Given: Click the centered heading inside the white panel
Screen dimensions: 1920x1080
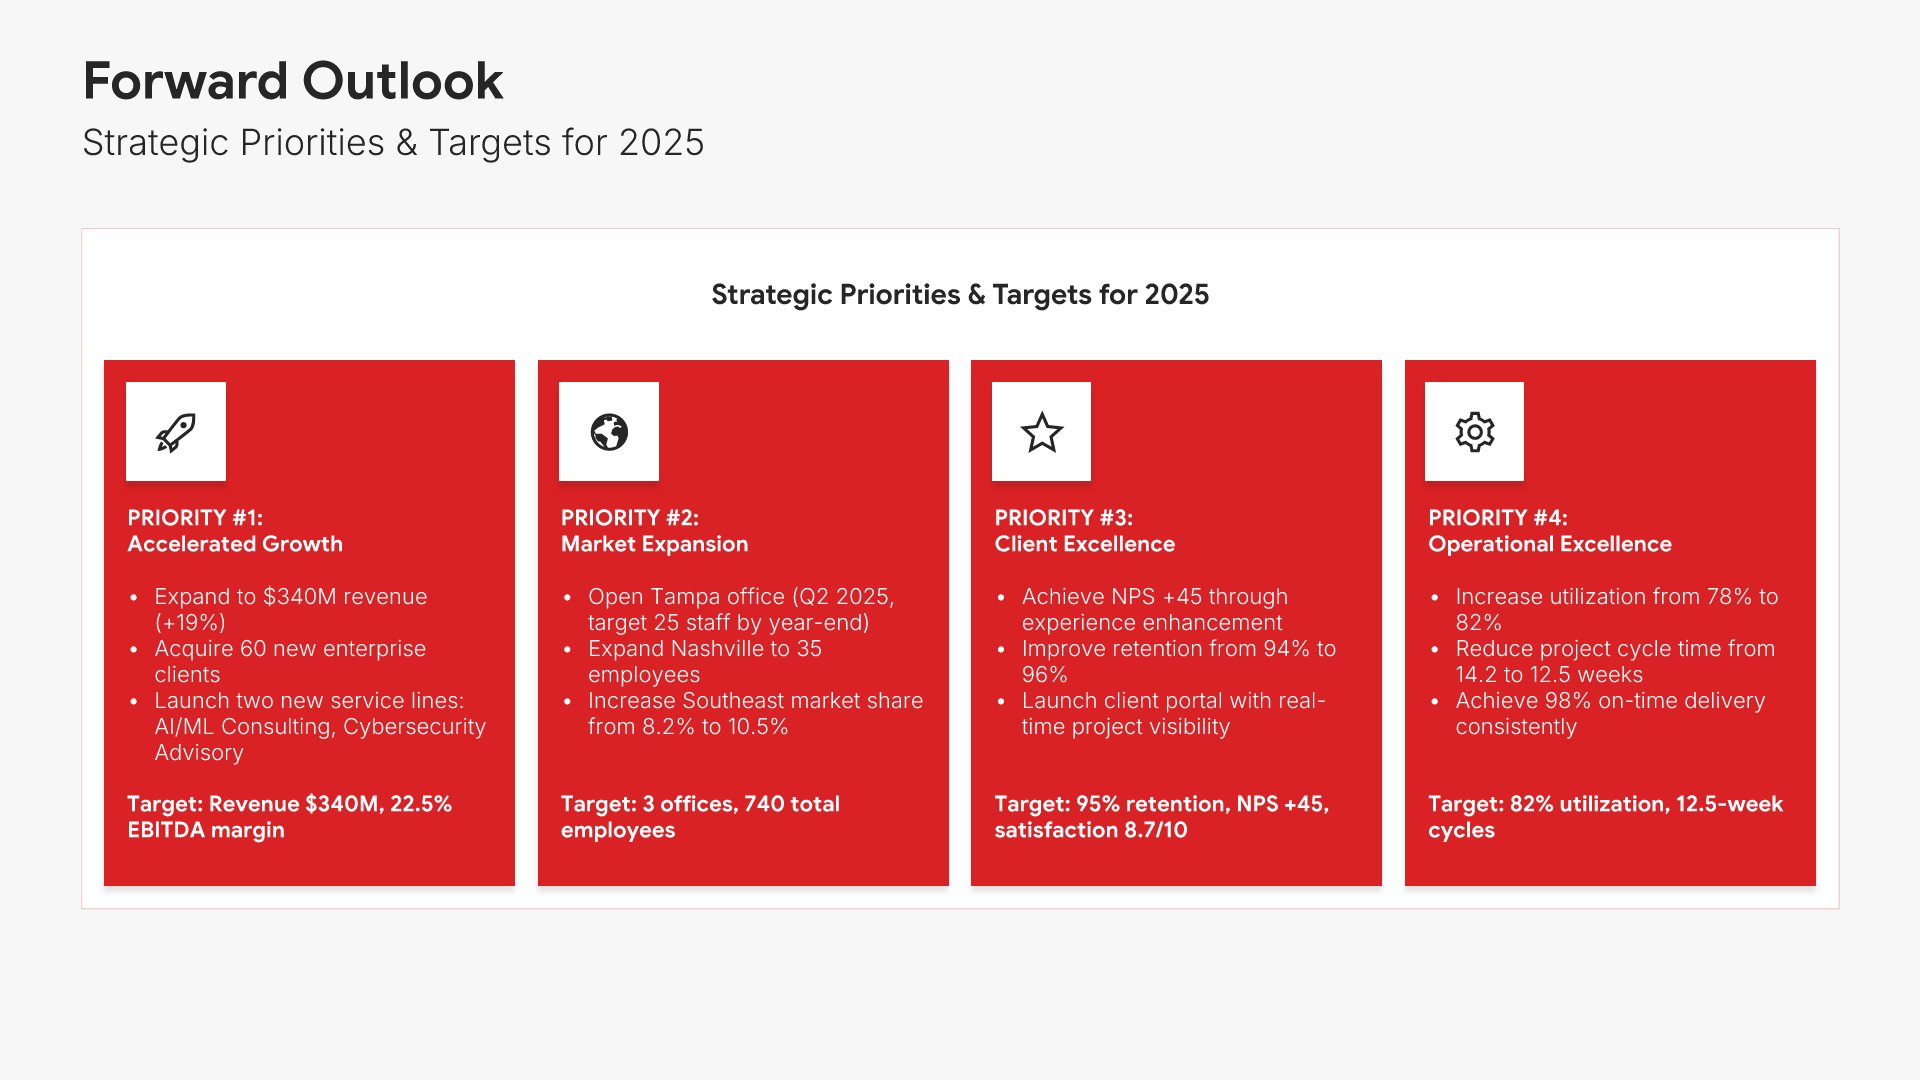Looking at the screenshot, I should [960, 295].
